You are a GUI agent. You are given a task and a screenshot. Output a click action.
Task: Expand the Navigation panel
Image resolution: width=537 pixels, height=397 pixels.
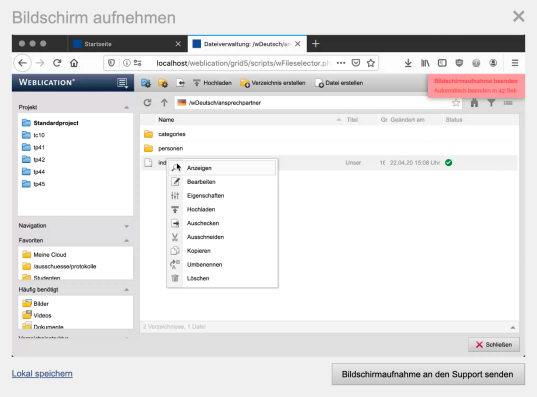(x=127, y=226)
